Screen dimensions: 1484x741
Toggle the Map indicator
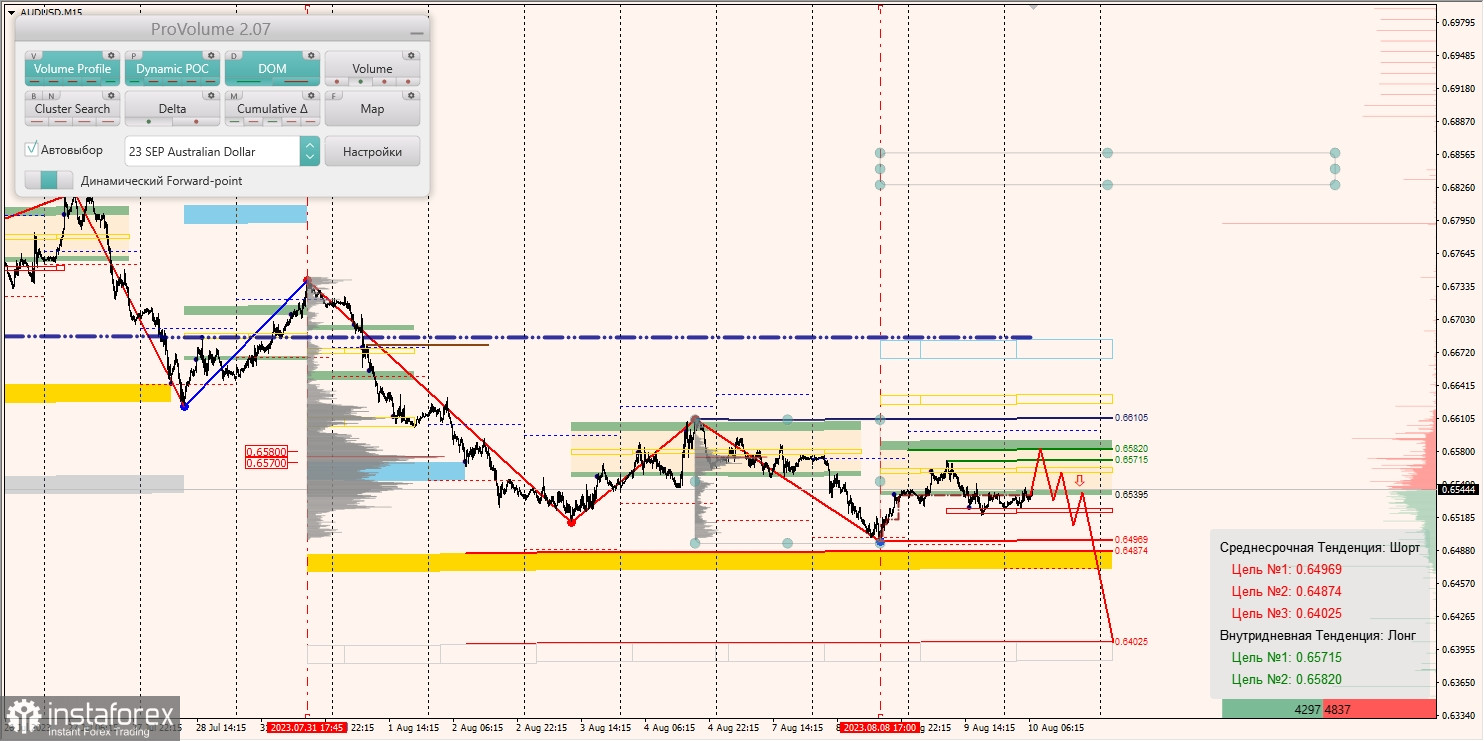tap(372, 109)
